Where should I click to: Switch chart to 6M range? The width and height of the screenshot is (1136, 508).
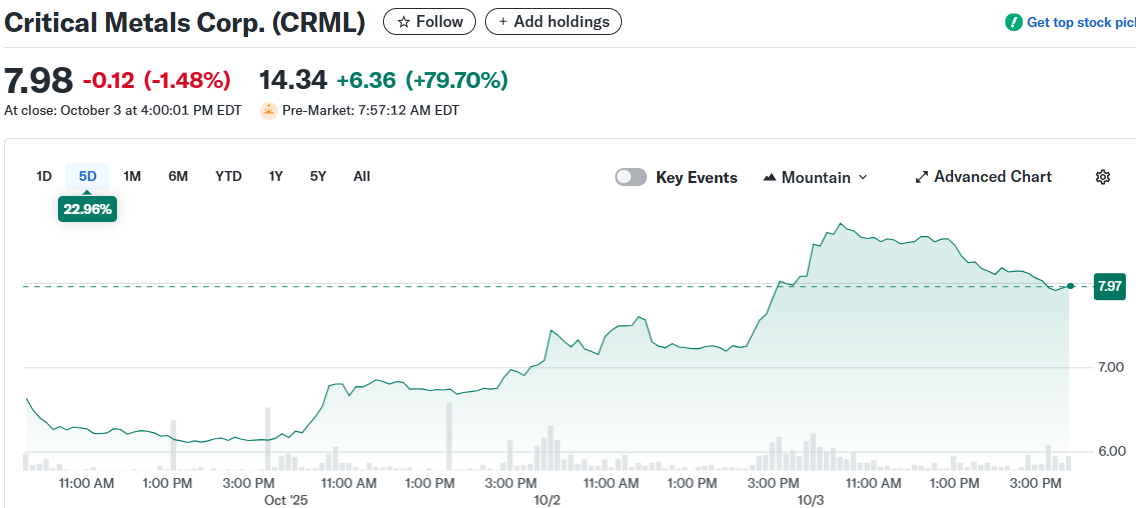coord(178,176)
